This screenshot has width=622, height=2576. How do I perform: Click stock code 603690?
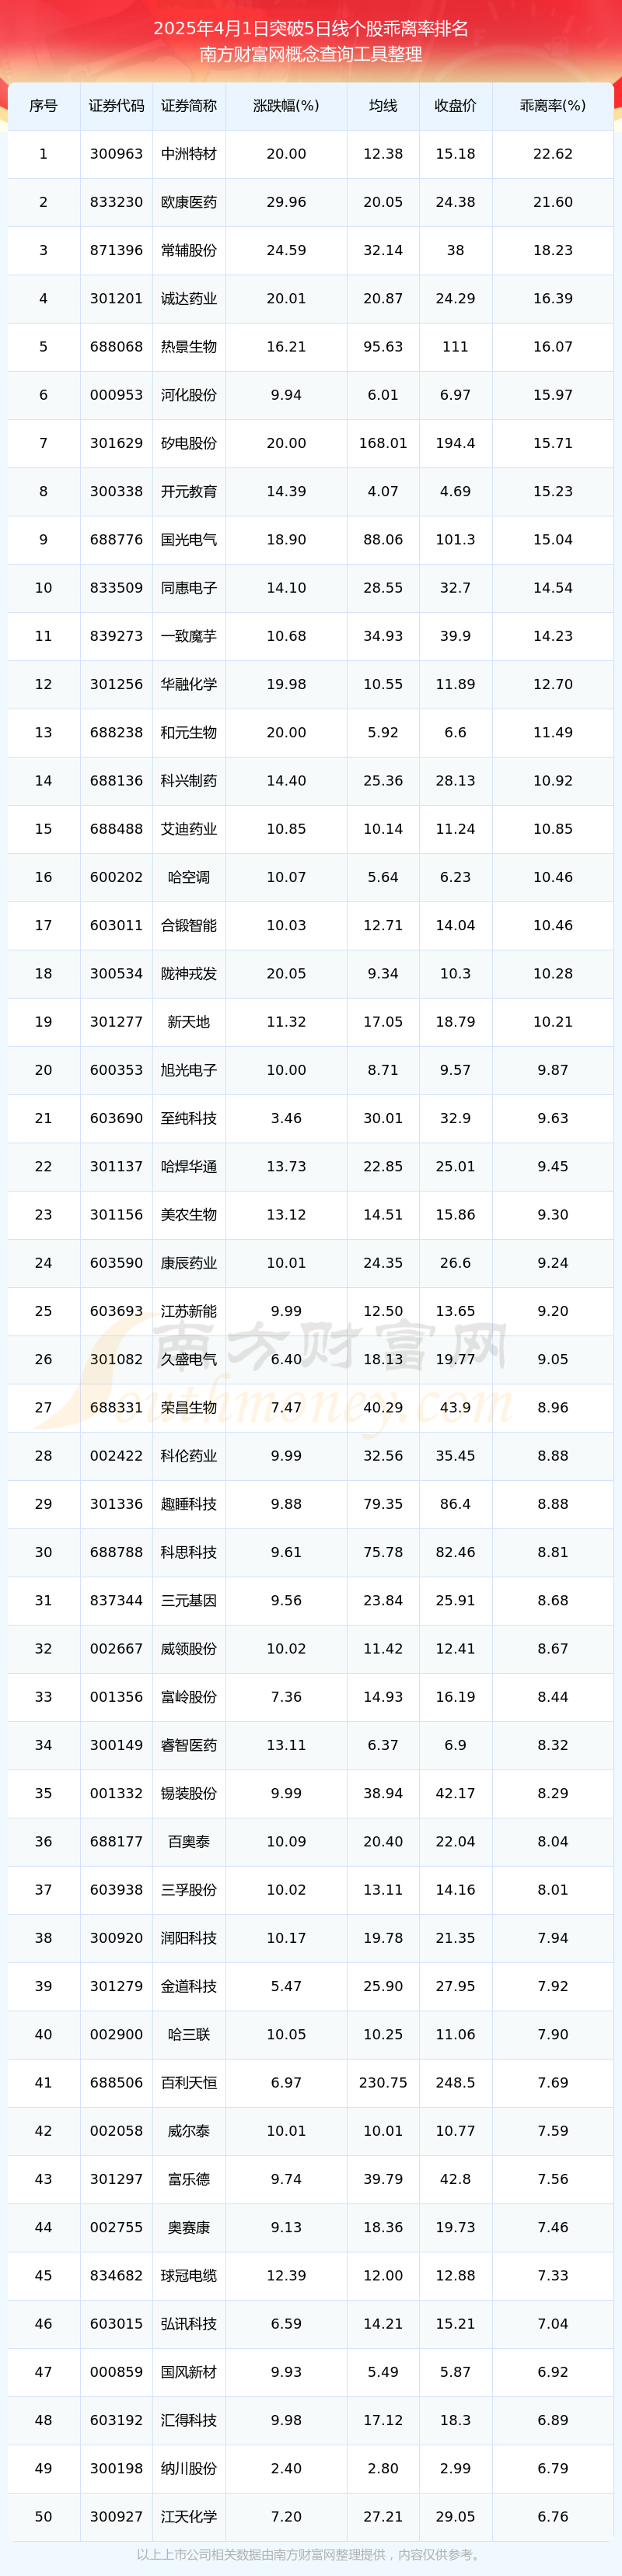click(x=116, y=1119)
